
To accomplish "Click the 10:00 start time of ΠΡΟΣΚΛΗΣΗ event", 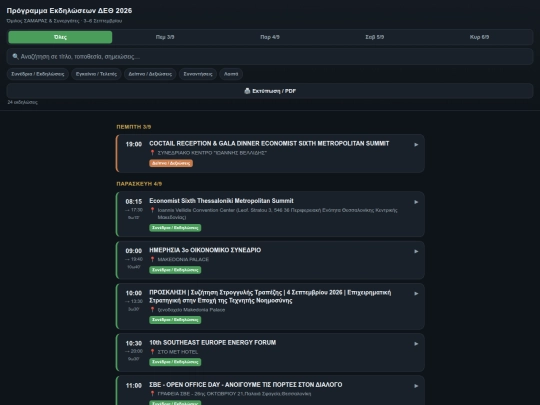I will [134, 293].
